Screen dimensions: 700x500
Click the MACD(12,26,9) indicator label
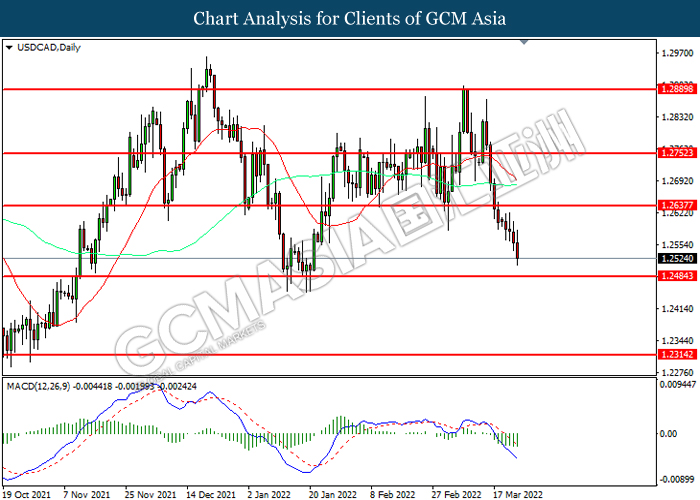pyautogui.click(x=38, y=387)
